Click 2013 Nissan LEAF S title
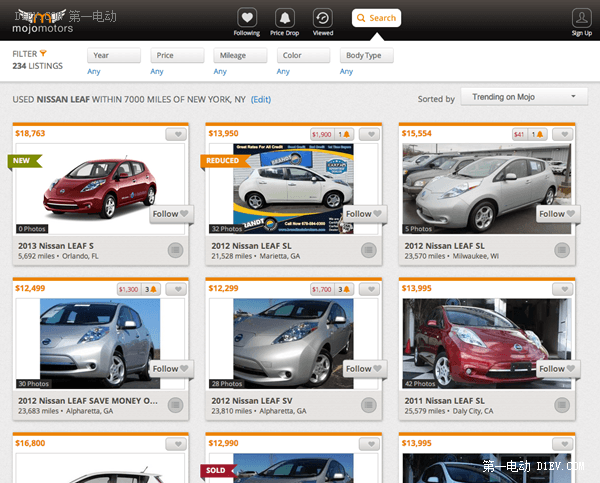The image size is (600, 483). [56, 246]
